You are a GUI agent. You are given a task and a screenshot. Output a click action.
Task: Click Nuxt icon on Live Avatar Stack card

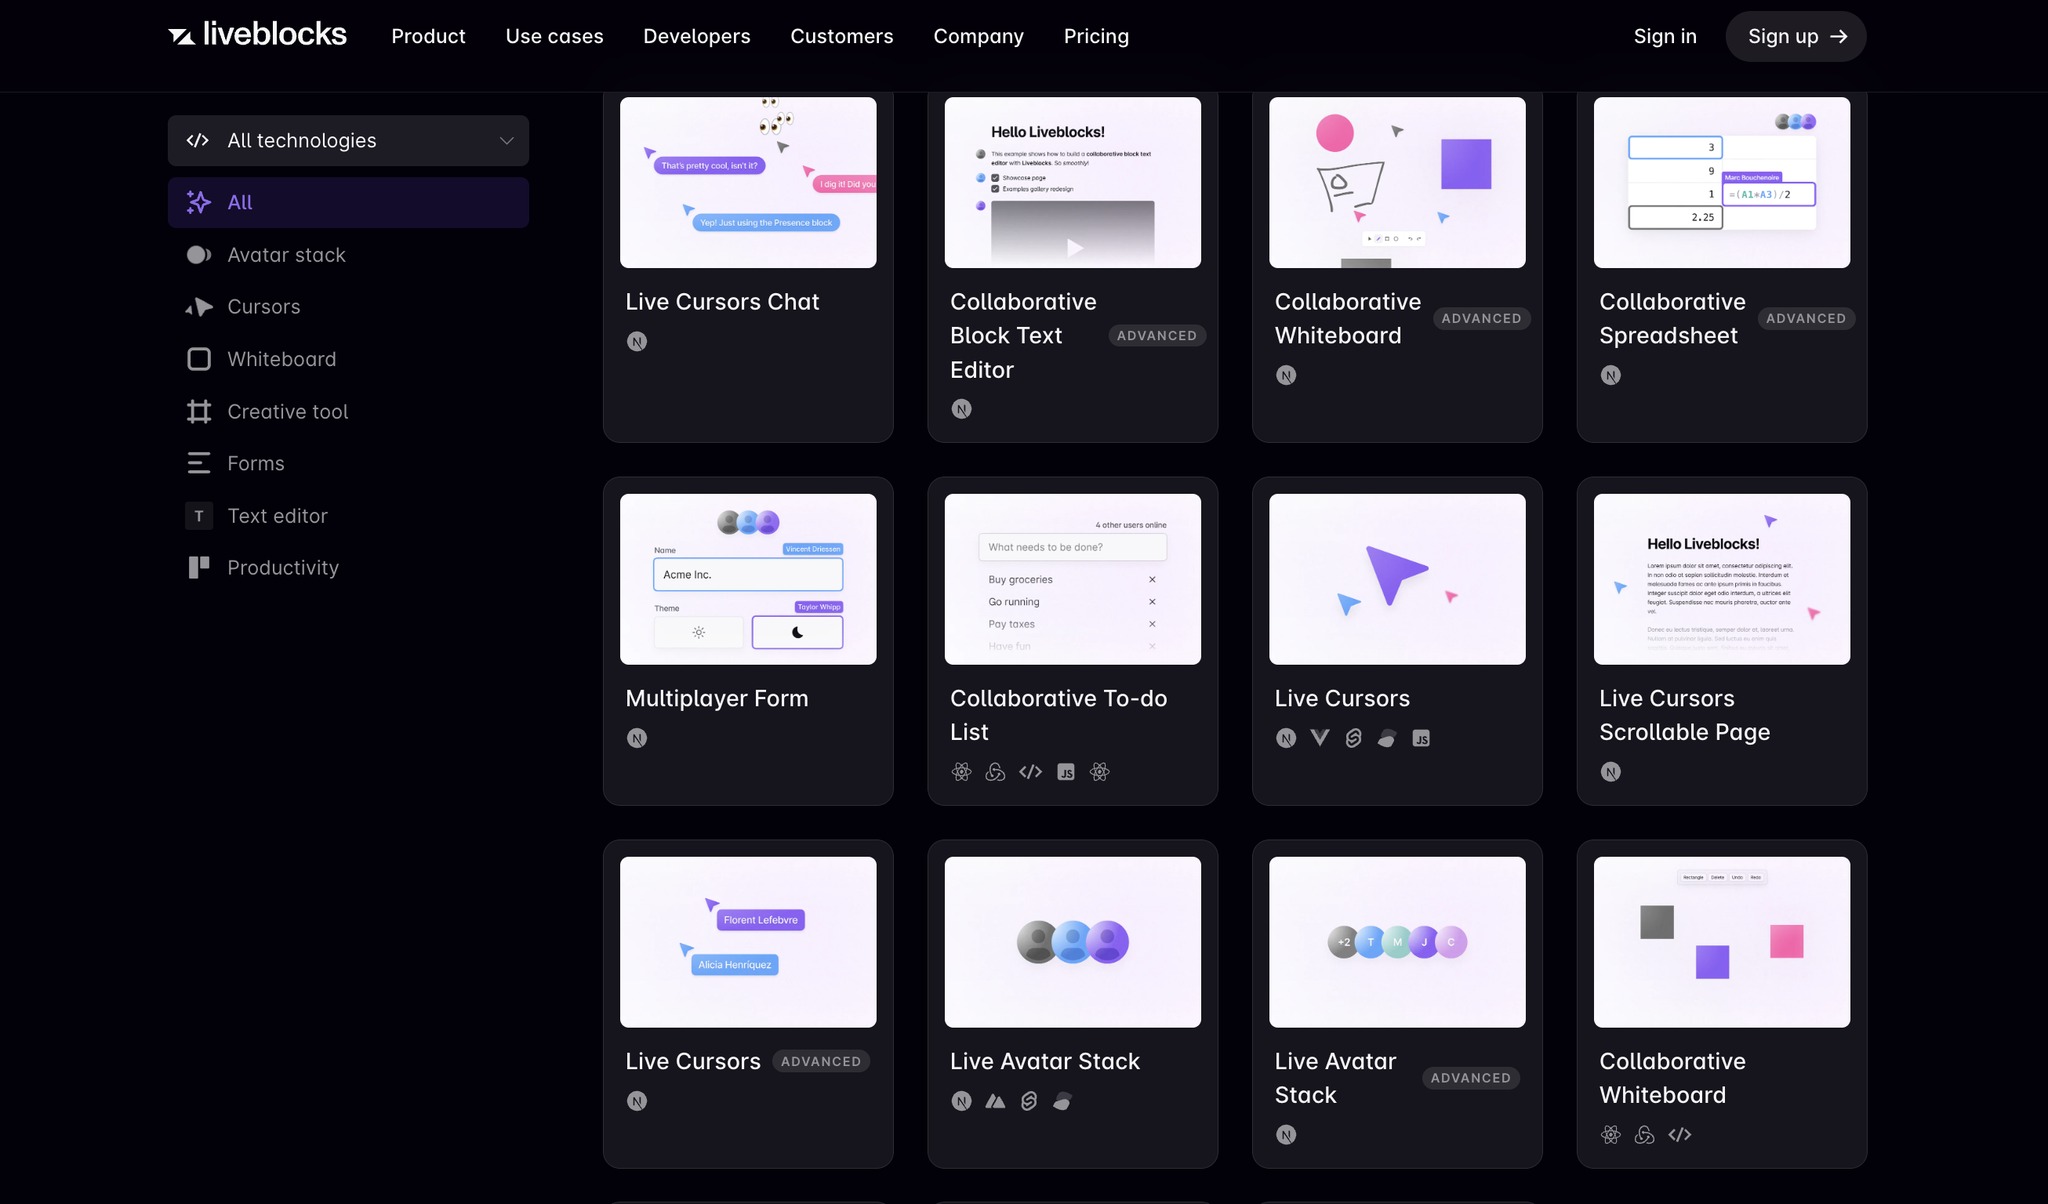pos(995,1101)
